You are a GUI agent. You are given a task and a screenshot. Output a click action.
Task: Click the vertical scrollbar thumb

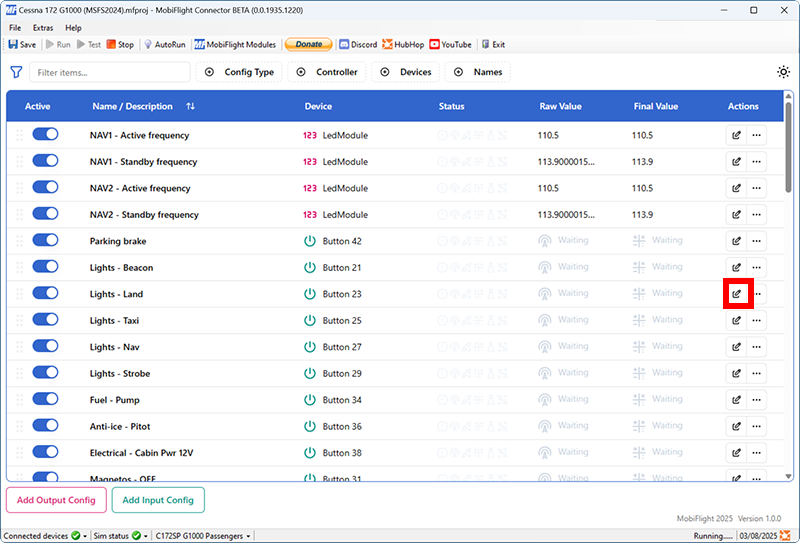[x=788, y=147]
